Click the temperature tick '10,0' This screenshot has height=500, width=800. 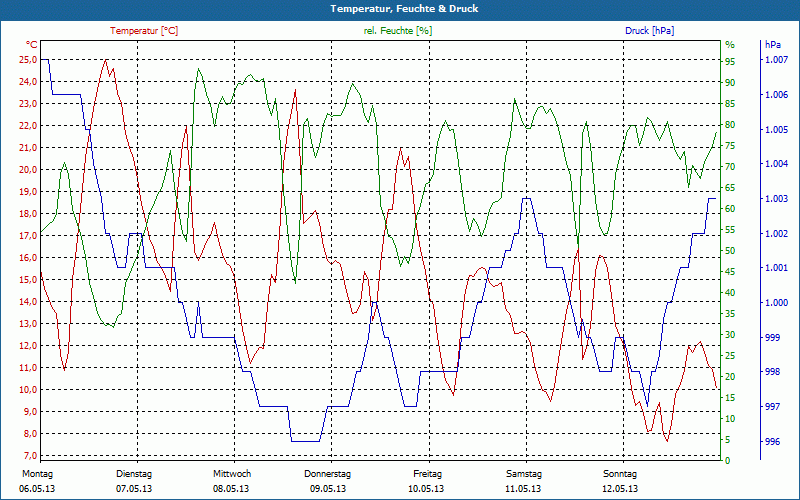[x=28, y=390]
